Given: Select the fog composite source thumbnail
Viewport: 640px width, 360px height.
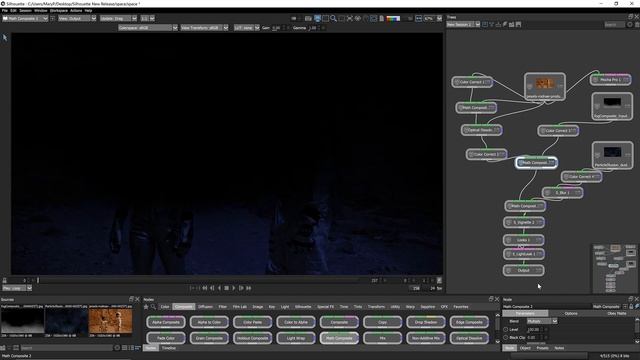Looking at the screenshot, I should (x=22, y=321).
